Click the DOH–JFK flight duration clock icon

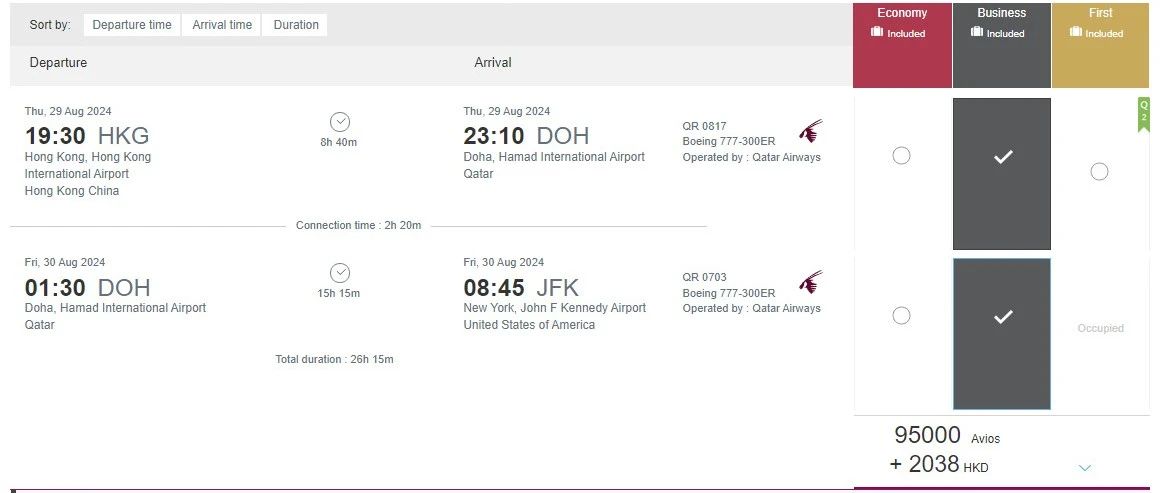(340, 273)
